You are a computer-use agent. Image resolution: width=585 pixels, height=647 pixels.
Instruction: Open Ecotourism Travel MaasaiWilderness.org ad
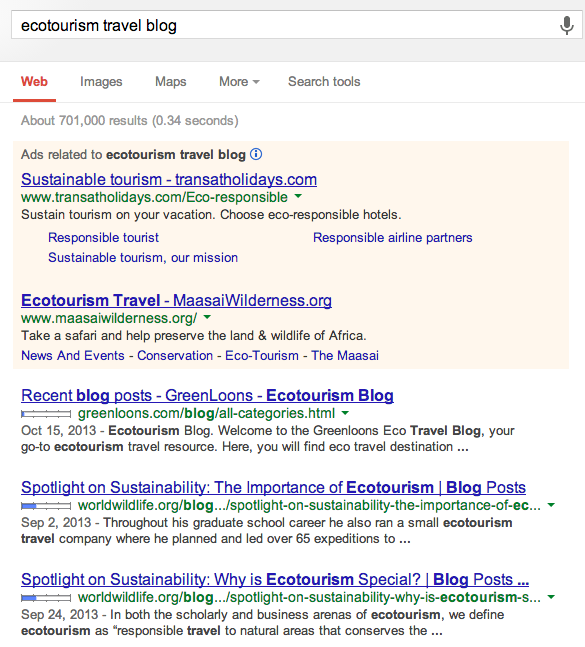(x=177, y=300)
